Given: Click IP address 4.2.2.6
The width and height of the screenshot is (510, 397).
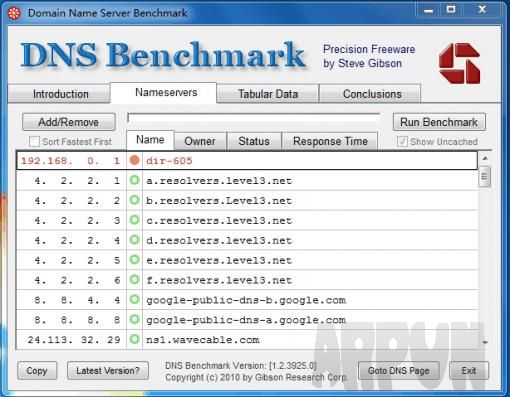Looking at the screenshot, I should (77, 280).
